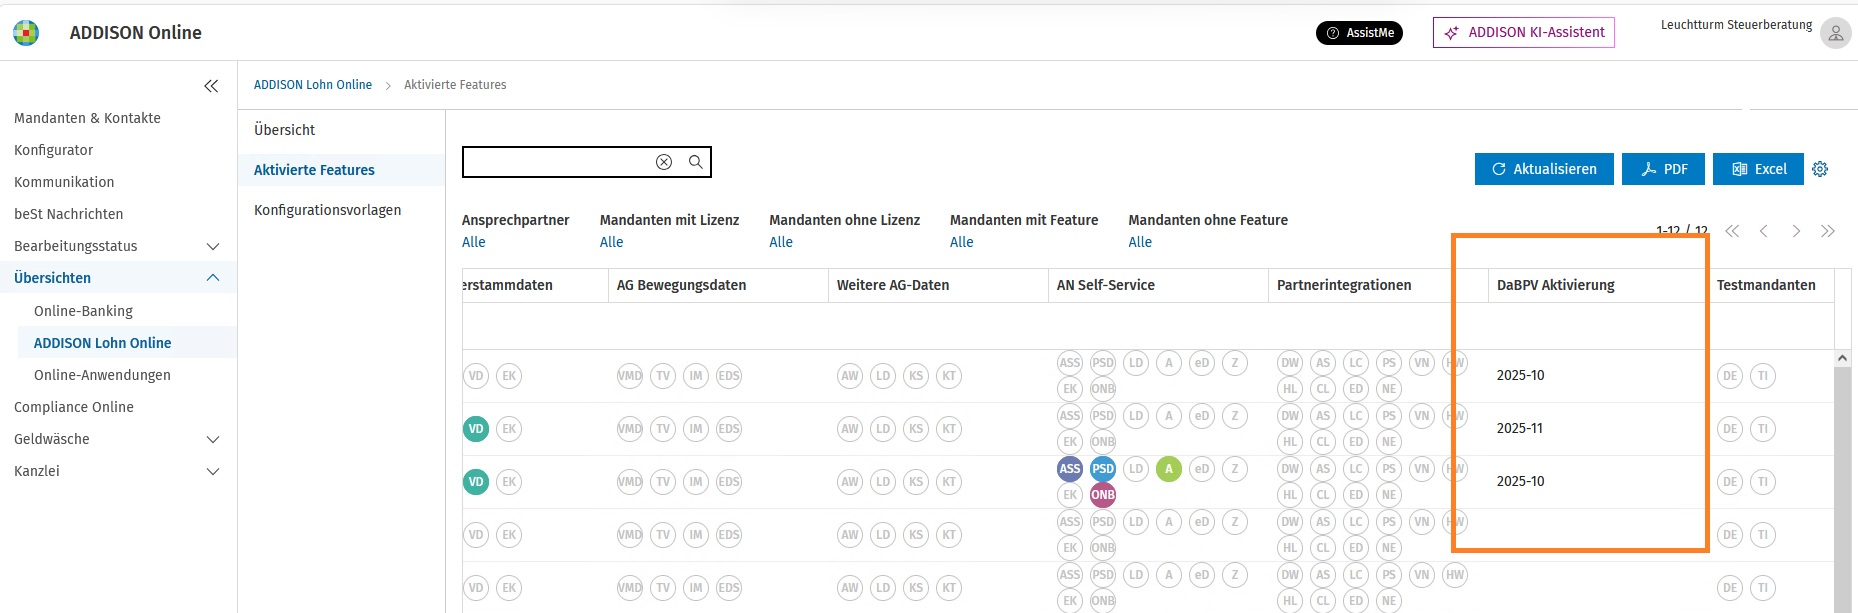Open the Mandanten mit Lizenz filter
This screenshot has width=1858, height=613.
click(x=611, y=242)
